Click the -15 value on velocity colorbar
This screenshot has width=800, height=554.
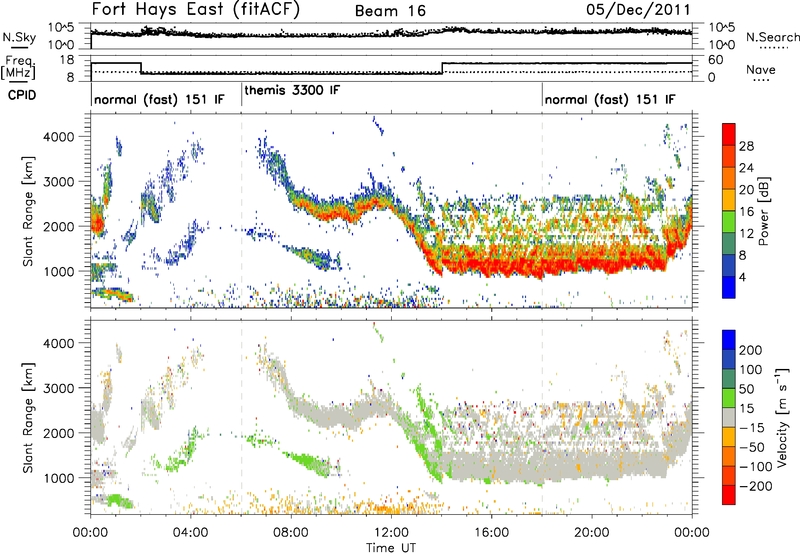[752, 427]
